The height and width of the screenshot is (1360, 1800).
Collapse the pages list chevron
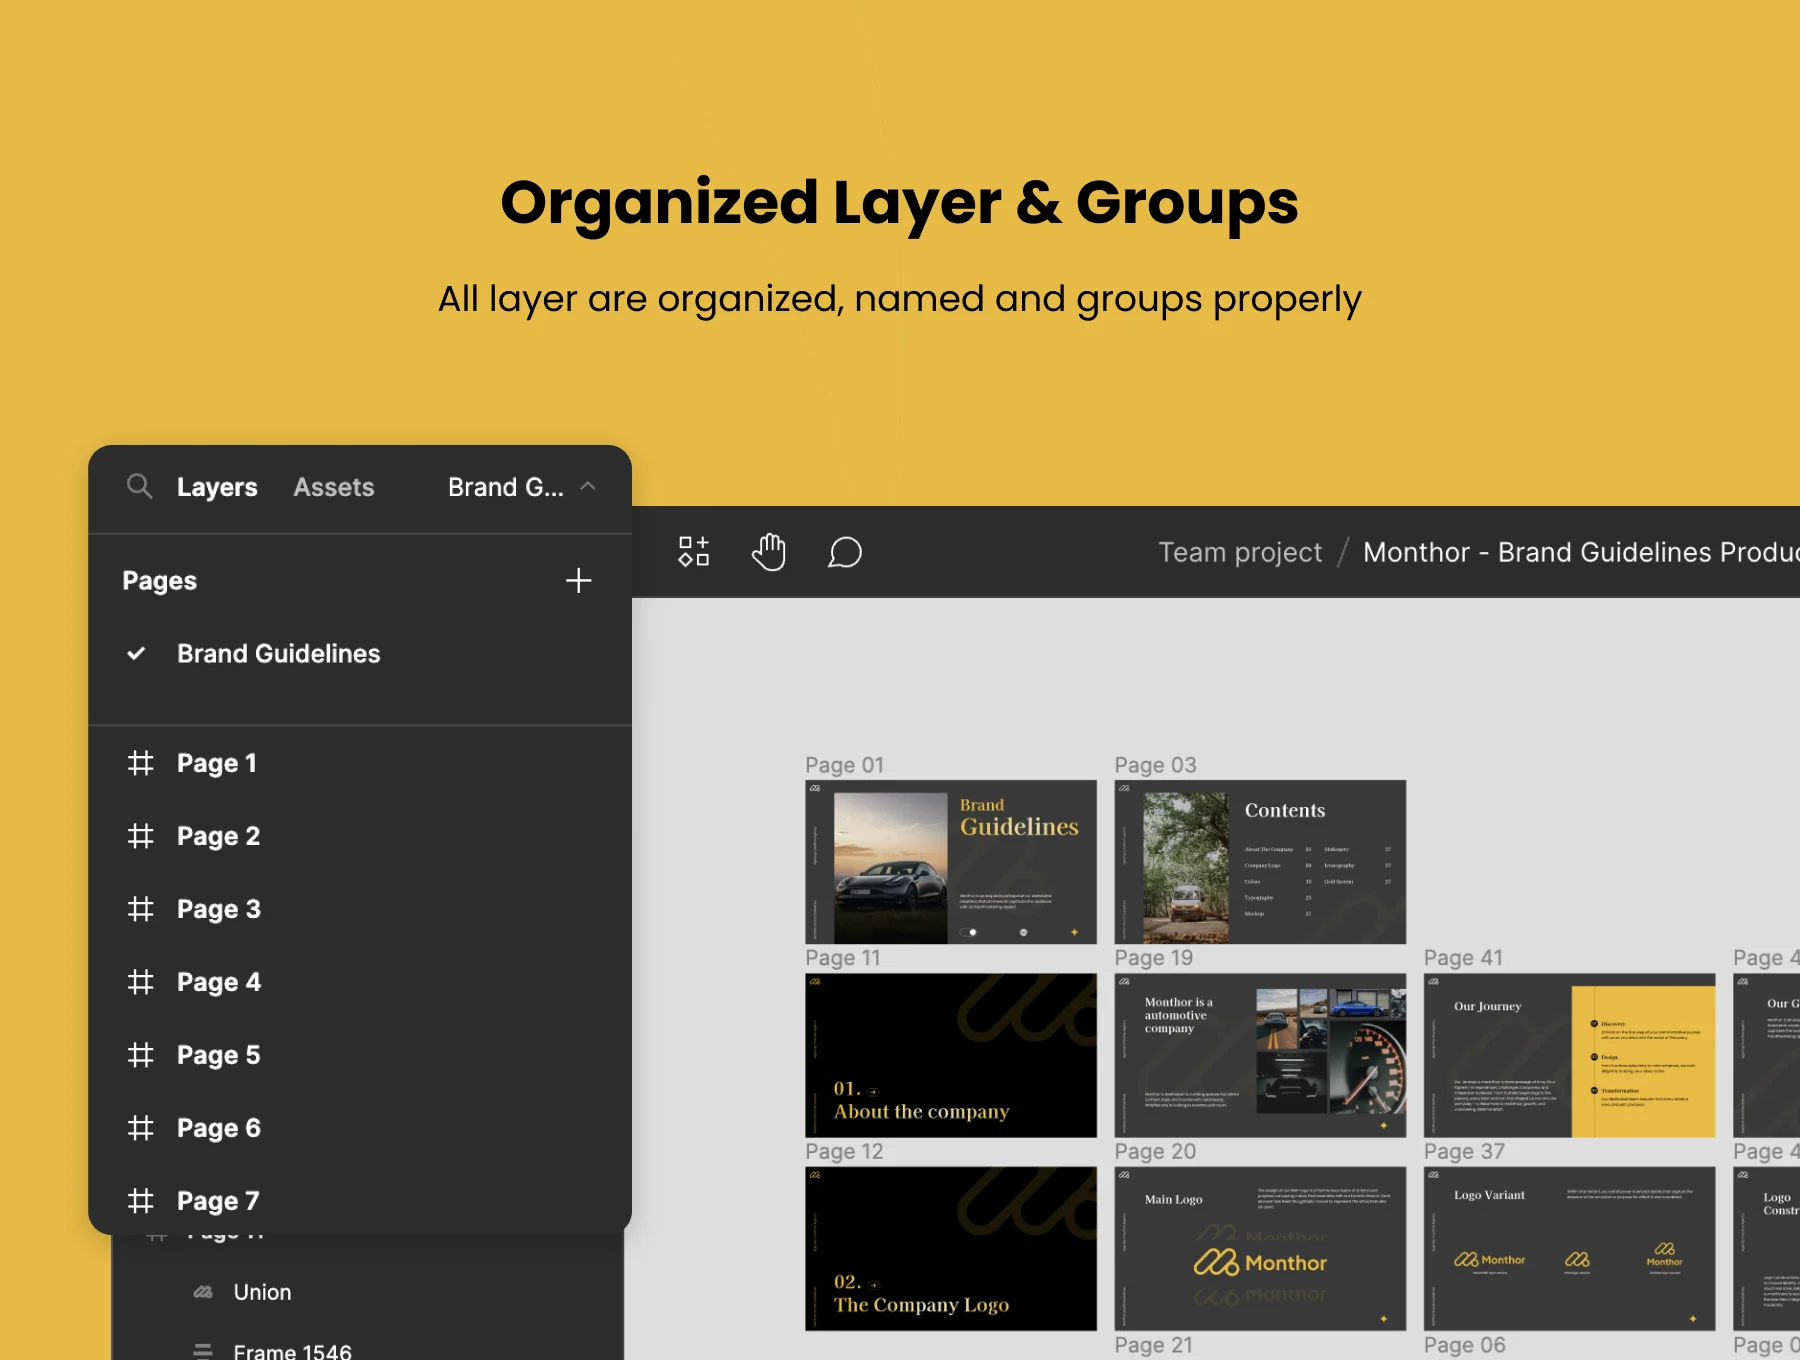[x=588, y=486]
